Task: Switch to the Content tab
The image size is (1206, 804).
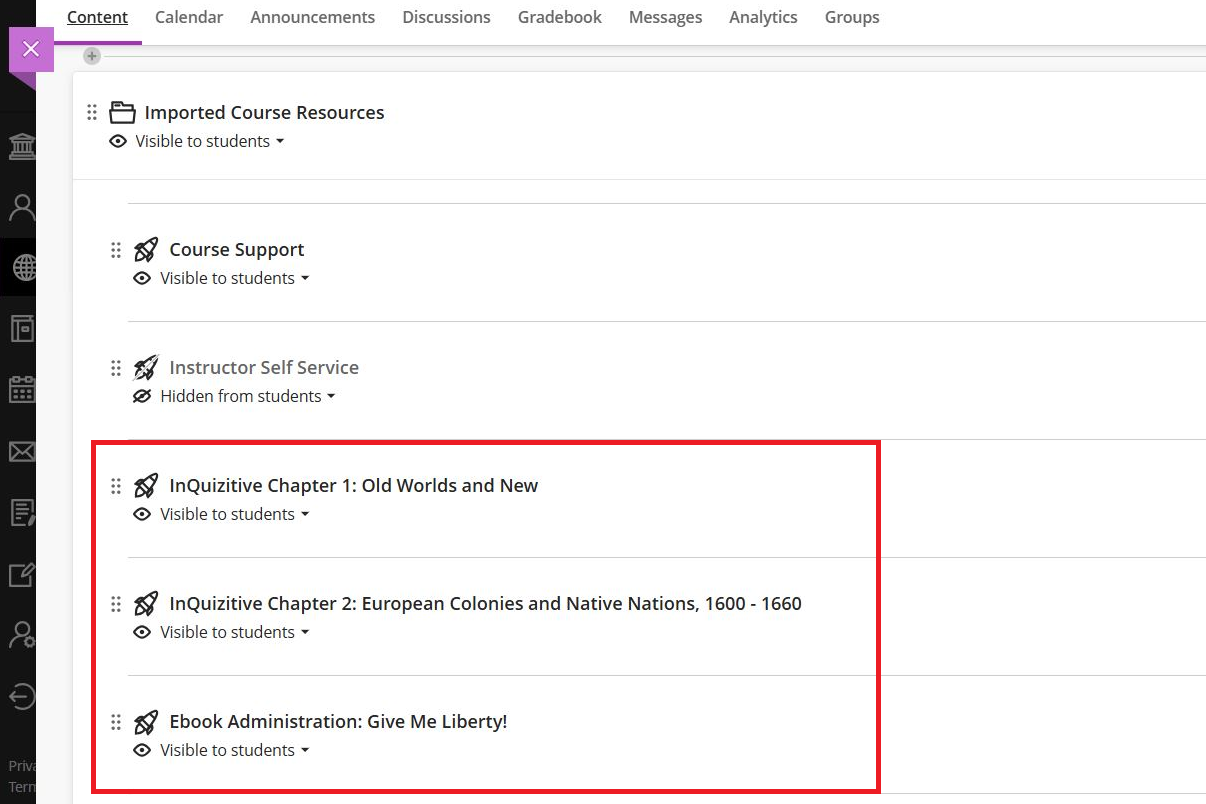Action: click(x=97, y=17)
